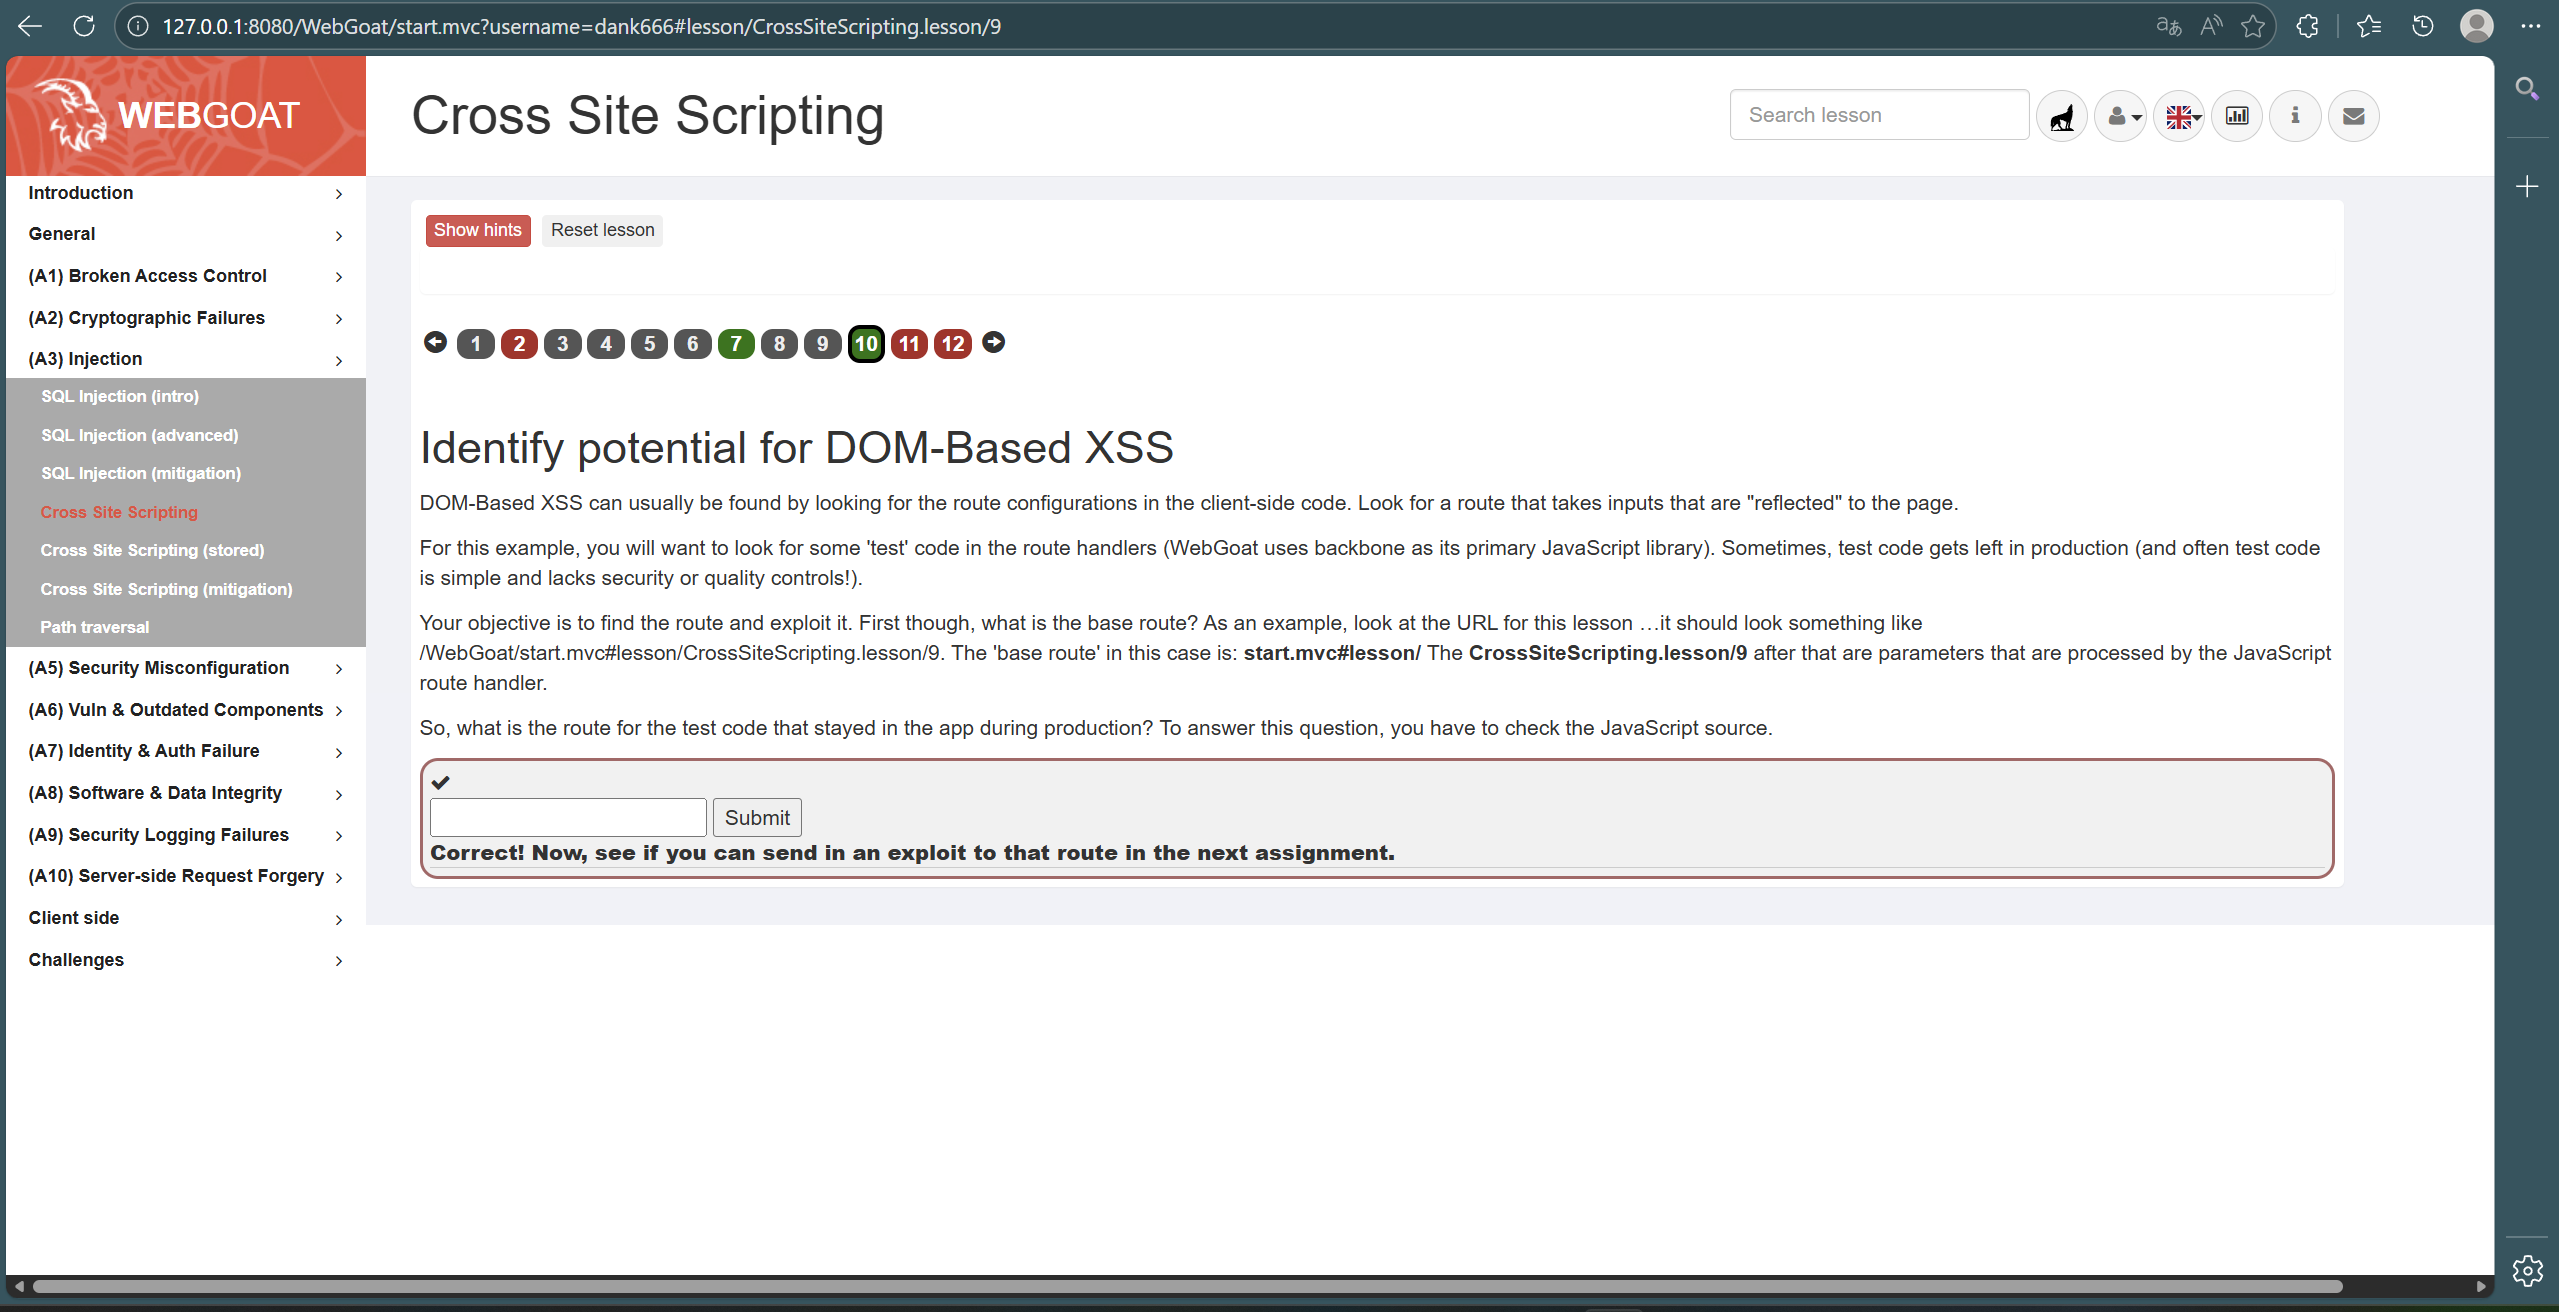2559x1312 pixels.
Task: Jump to lesson page 7
Action: [x=736, y=344]
